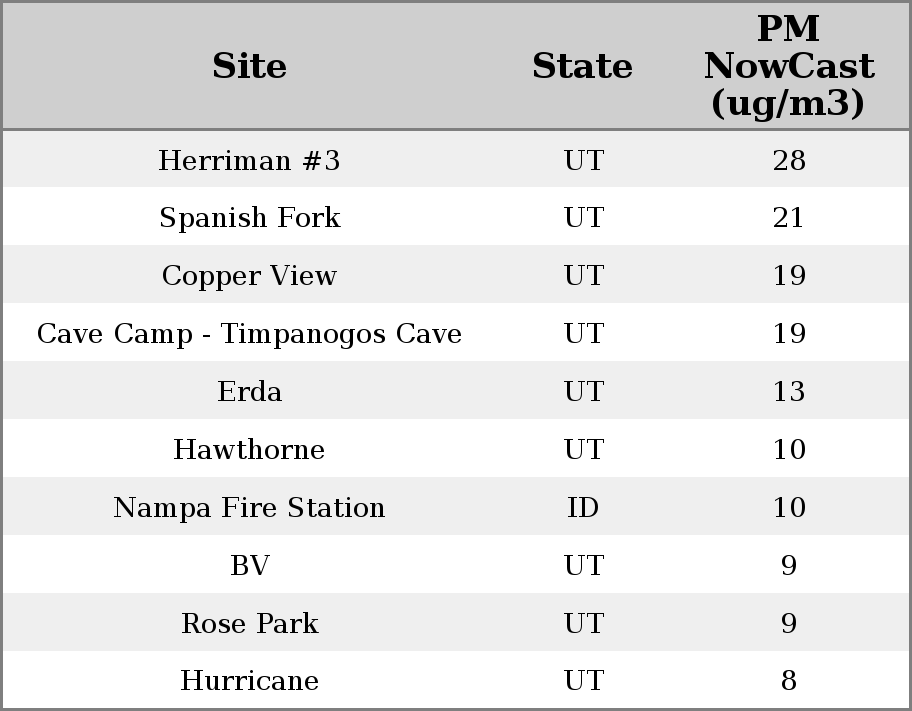Screen dimensions: 912x711
Task: Select the Herriman #3 site name
Action: click(249, 160)
